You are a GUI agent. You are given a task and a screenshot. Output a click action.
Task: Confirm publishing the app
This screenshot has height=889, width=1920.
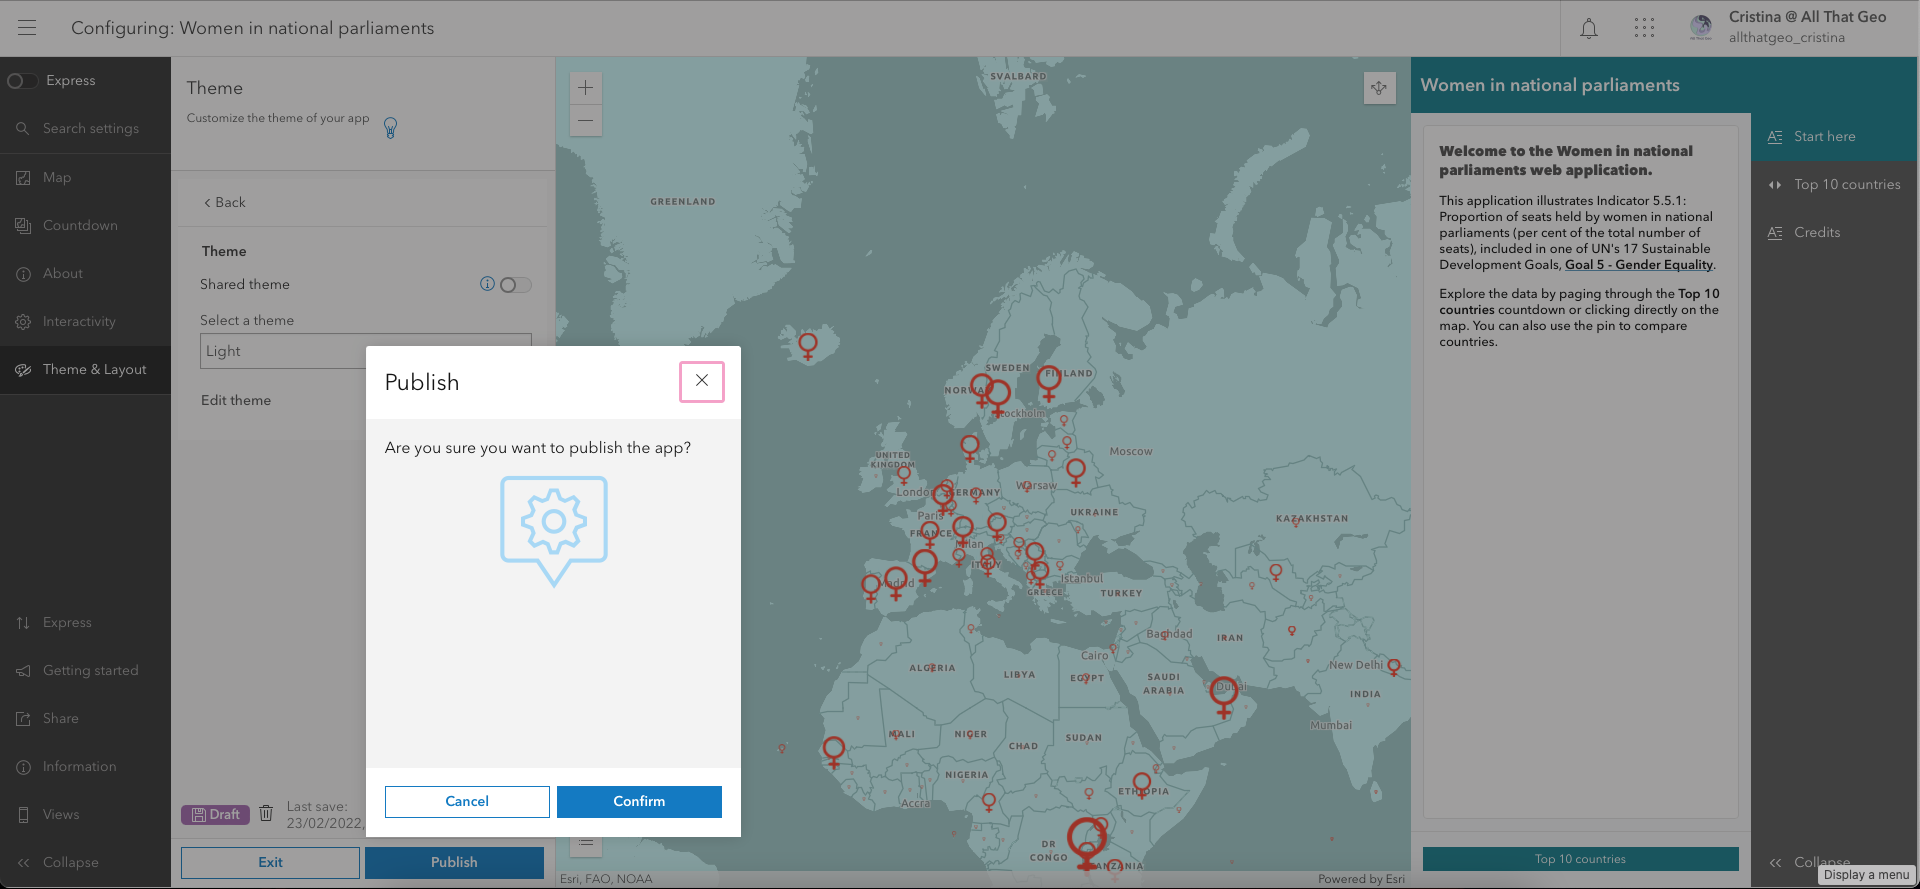point(639,801)
